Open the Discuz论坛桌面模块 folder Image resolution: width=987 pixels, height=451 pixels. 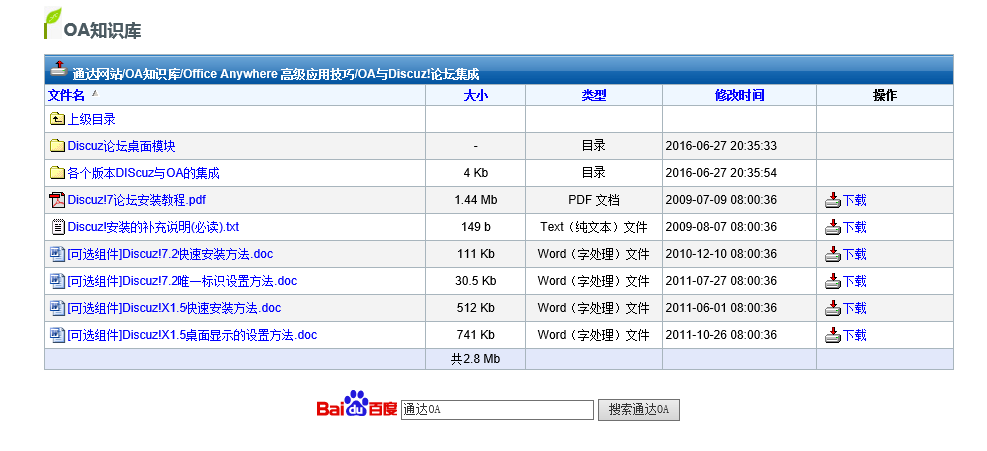121,146
